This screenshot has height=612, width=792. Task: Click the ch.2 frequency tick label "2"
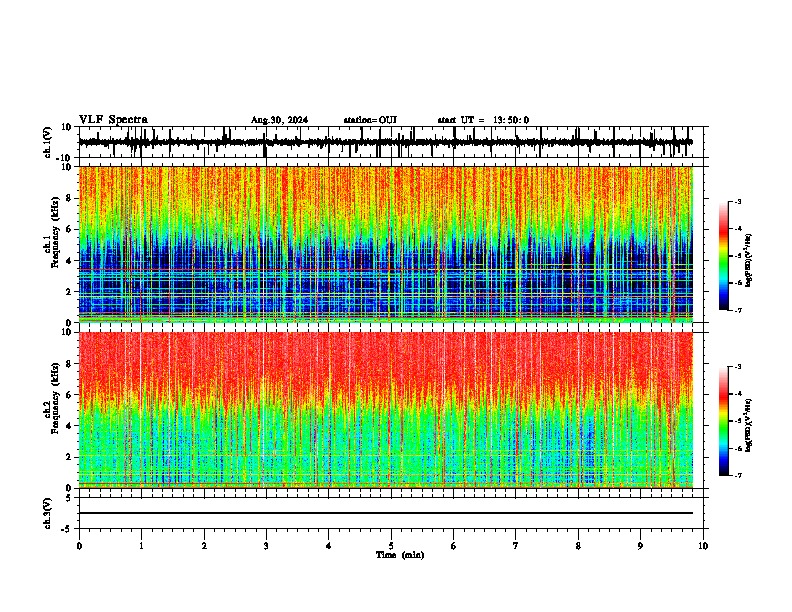[69, 457]
